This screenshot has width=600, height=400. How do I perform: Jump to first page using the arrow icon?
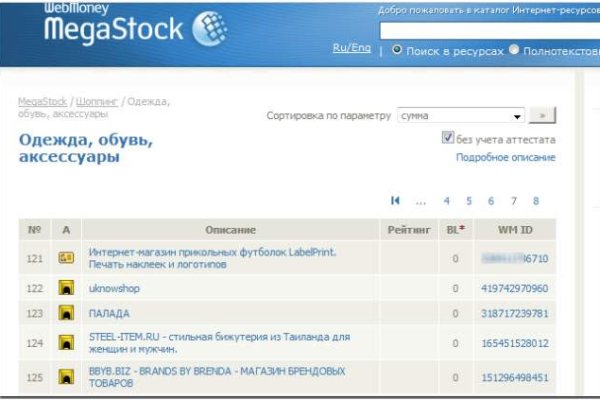coord(396,201)
